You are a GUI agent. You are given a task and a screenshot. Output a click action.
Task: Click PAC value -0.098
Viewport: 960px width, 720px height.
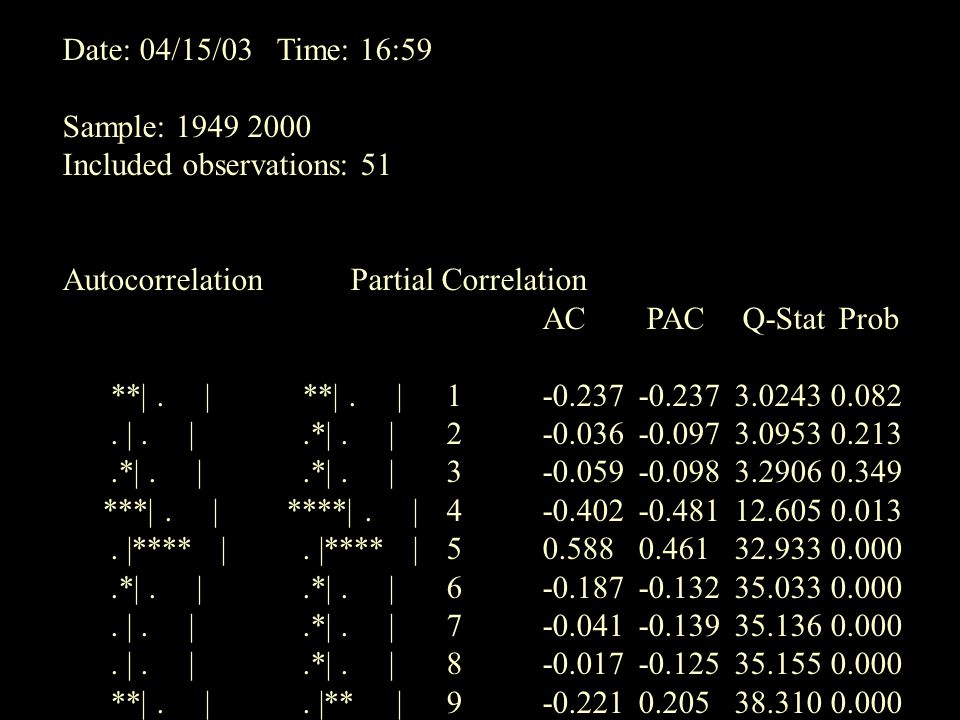(679, 472)
